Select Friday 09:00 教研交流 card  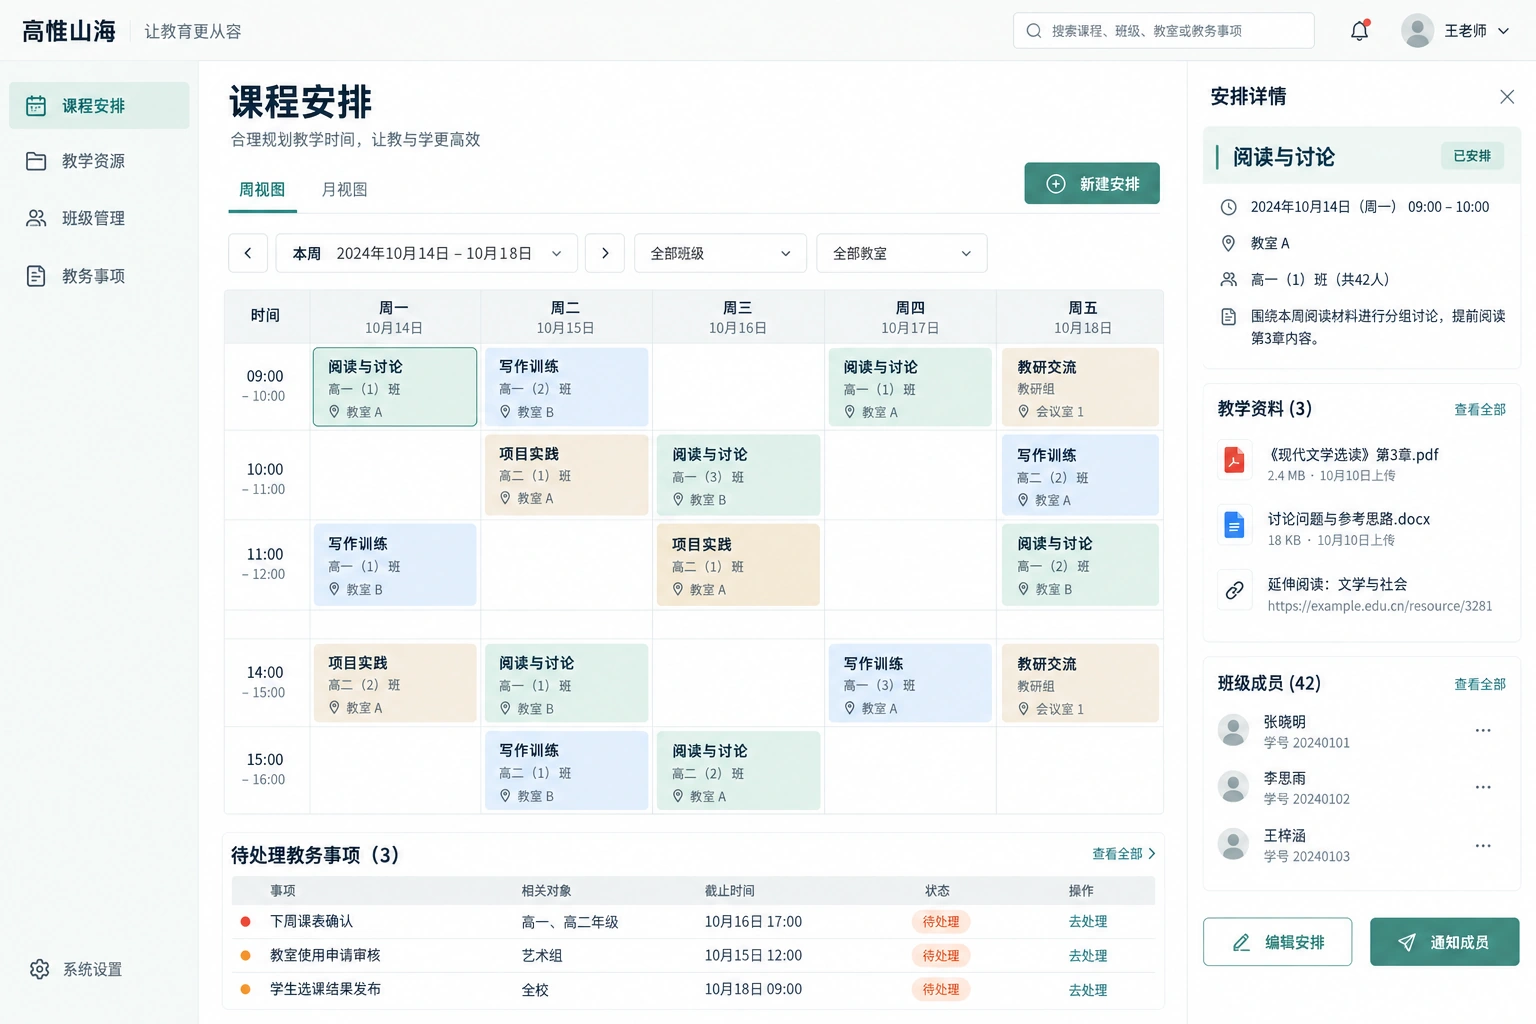pos(1080,387)
